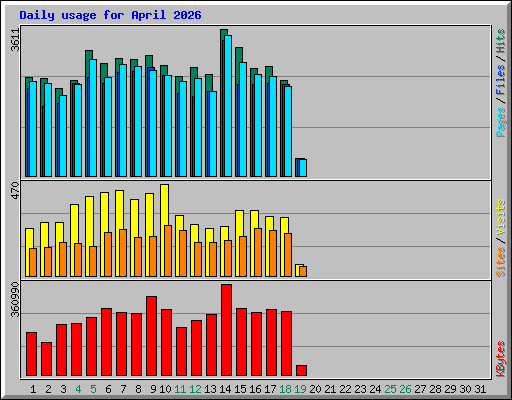Click day 29 on the date axis
The image size is (512, 400).
tap(451, 389)
